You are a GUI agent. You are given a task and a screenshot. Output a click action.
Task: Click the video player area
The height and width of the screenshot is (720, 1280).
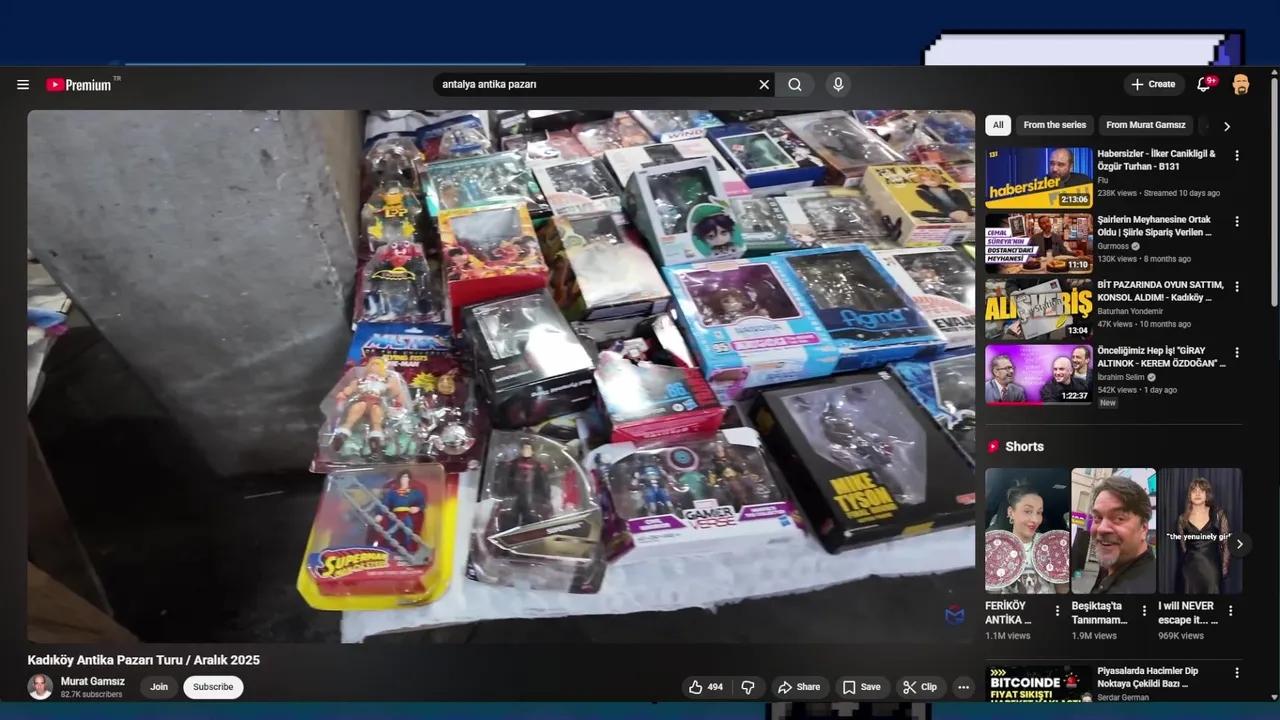coord(501,376)
